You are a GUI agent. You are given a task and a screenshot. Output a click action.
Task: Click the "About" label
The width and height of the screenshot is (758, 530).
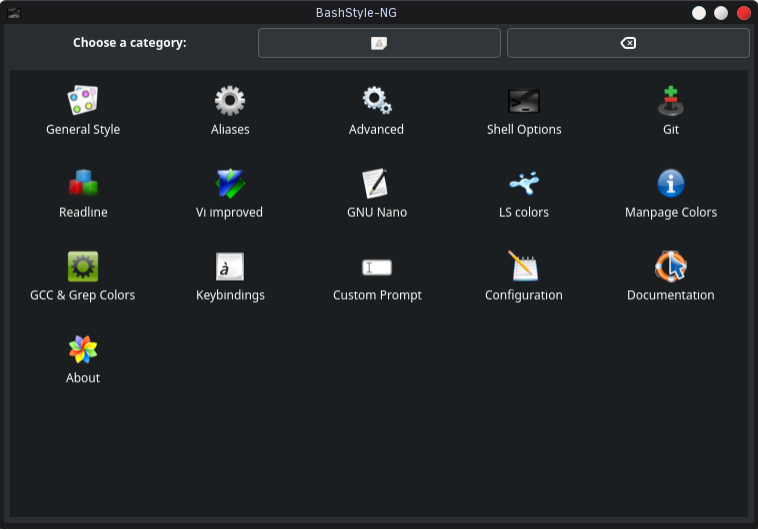coord(83,378)
